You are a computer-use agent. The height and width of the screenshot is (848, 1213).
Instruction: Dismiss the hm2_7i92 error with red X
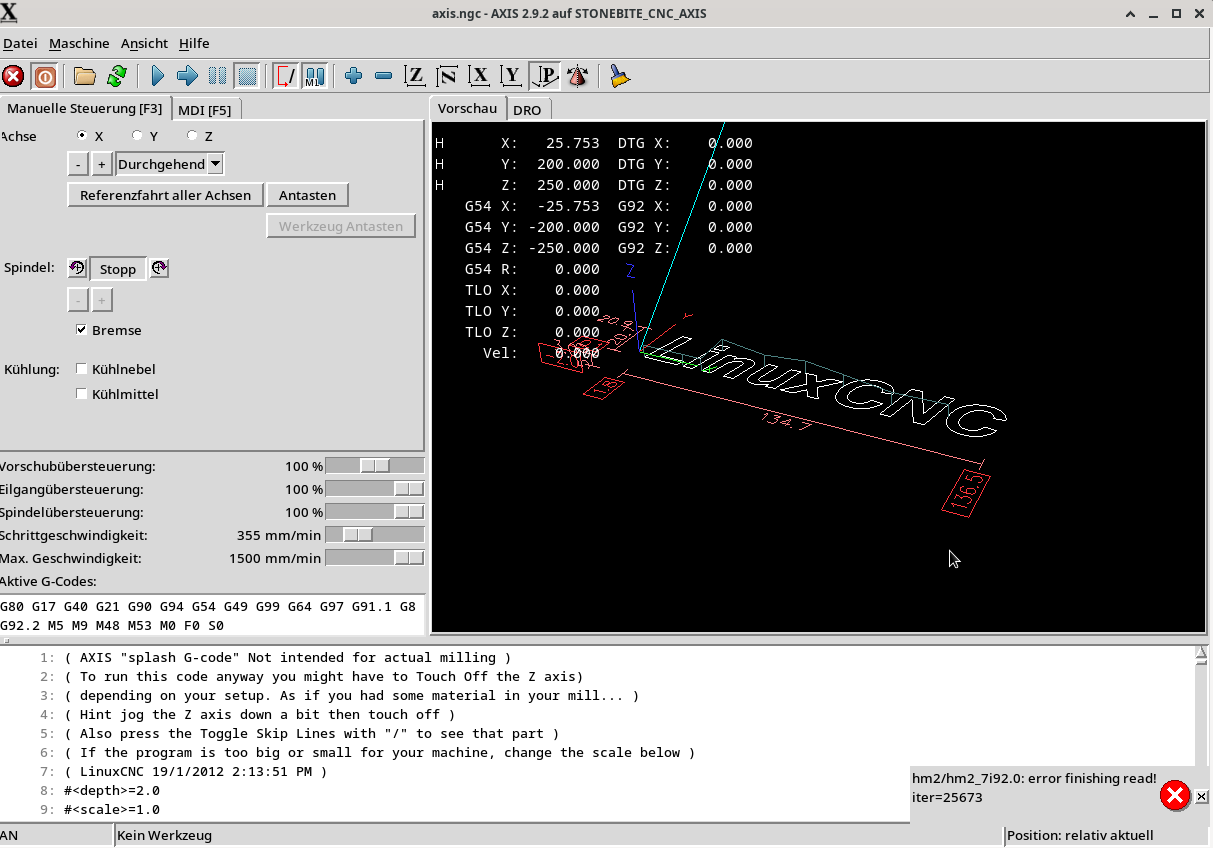[1175, 796]
